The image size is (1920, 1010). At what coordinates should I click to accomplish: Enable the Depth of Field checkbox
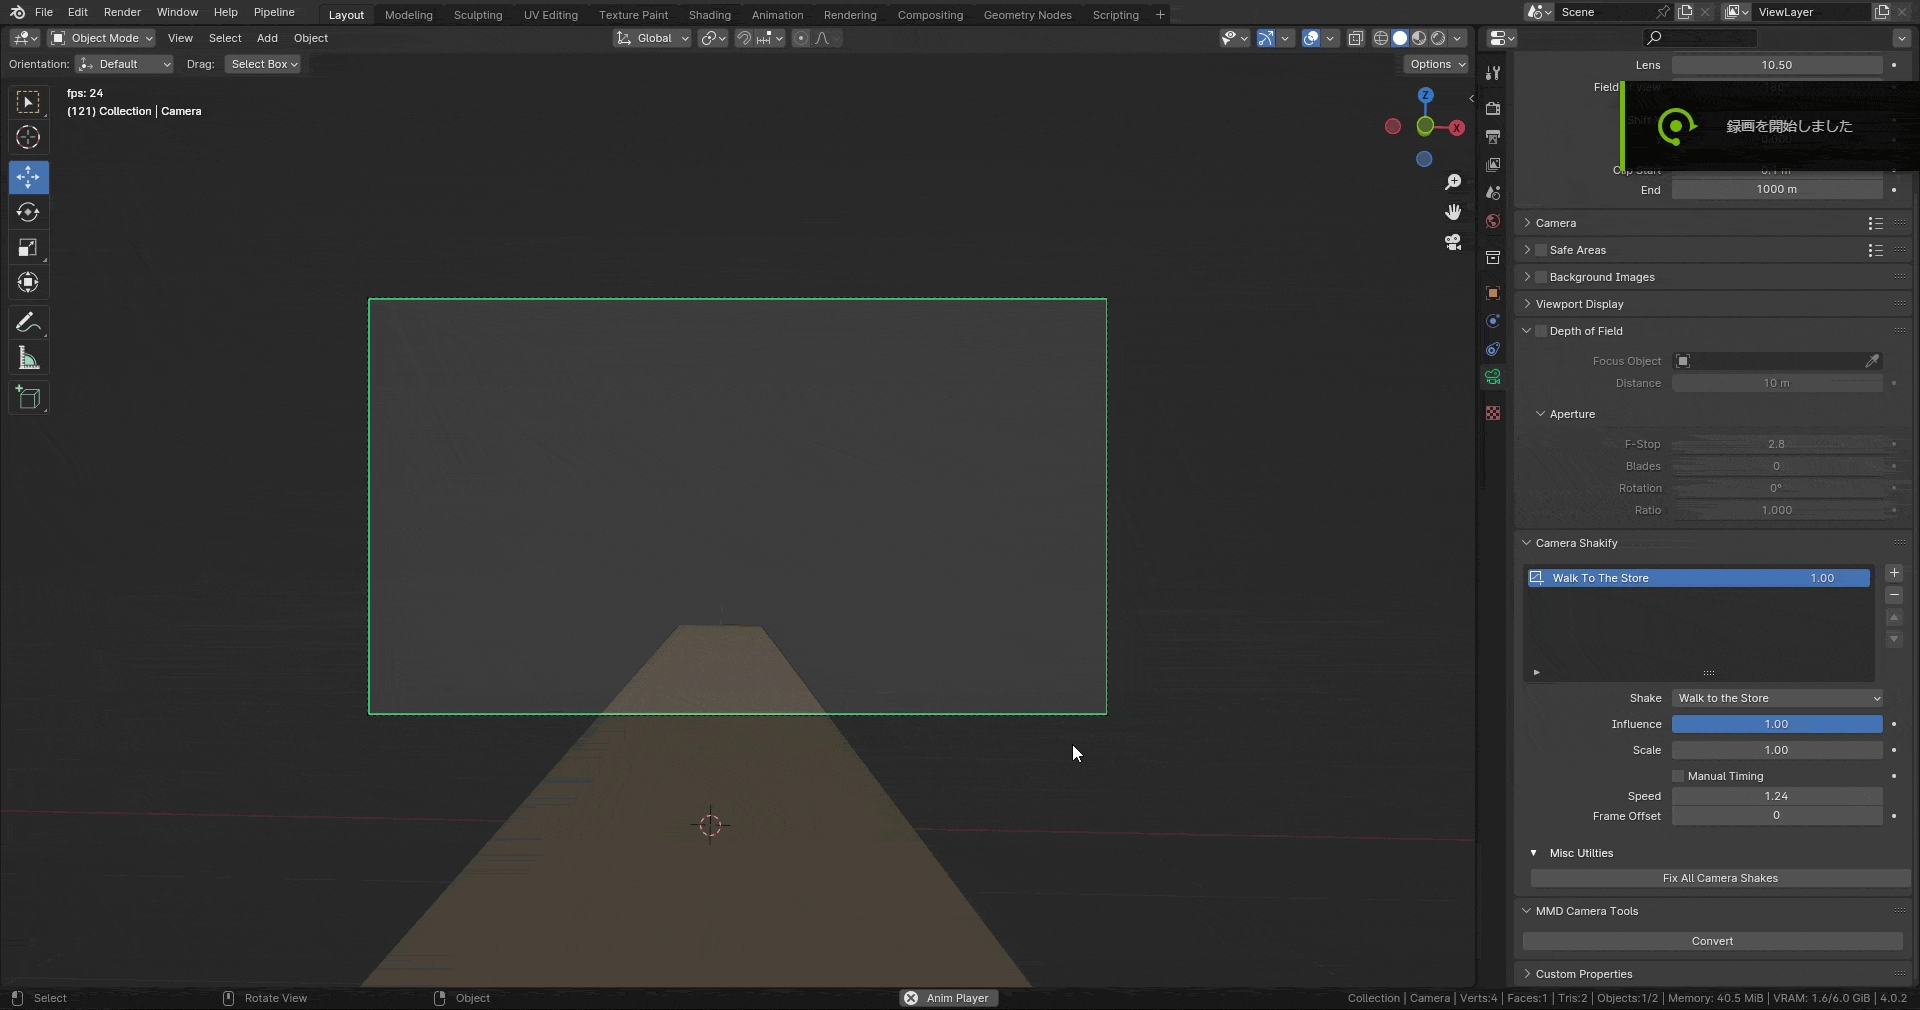click(x=1541, y=331)
